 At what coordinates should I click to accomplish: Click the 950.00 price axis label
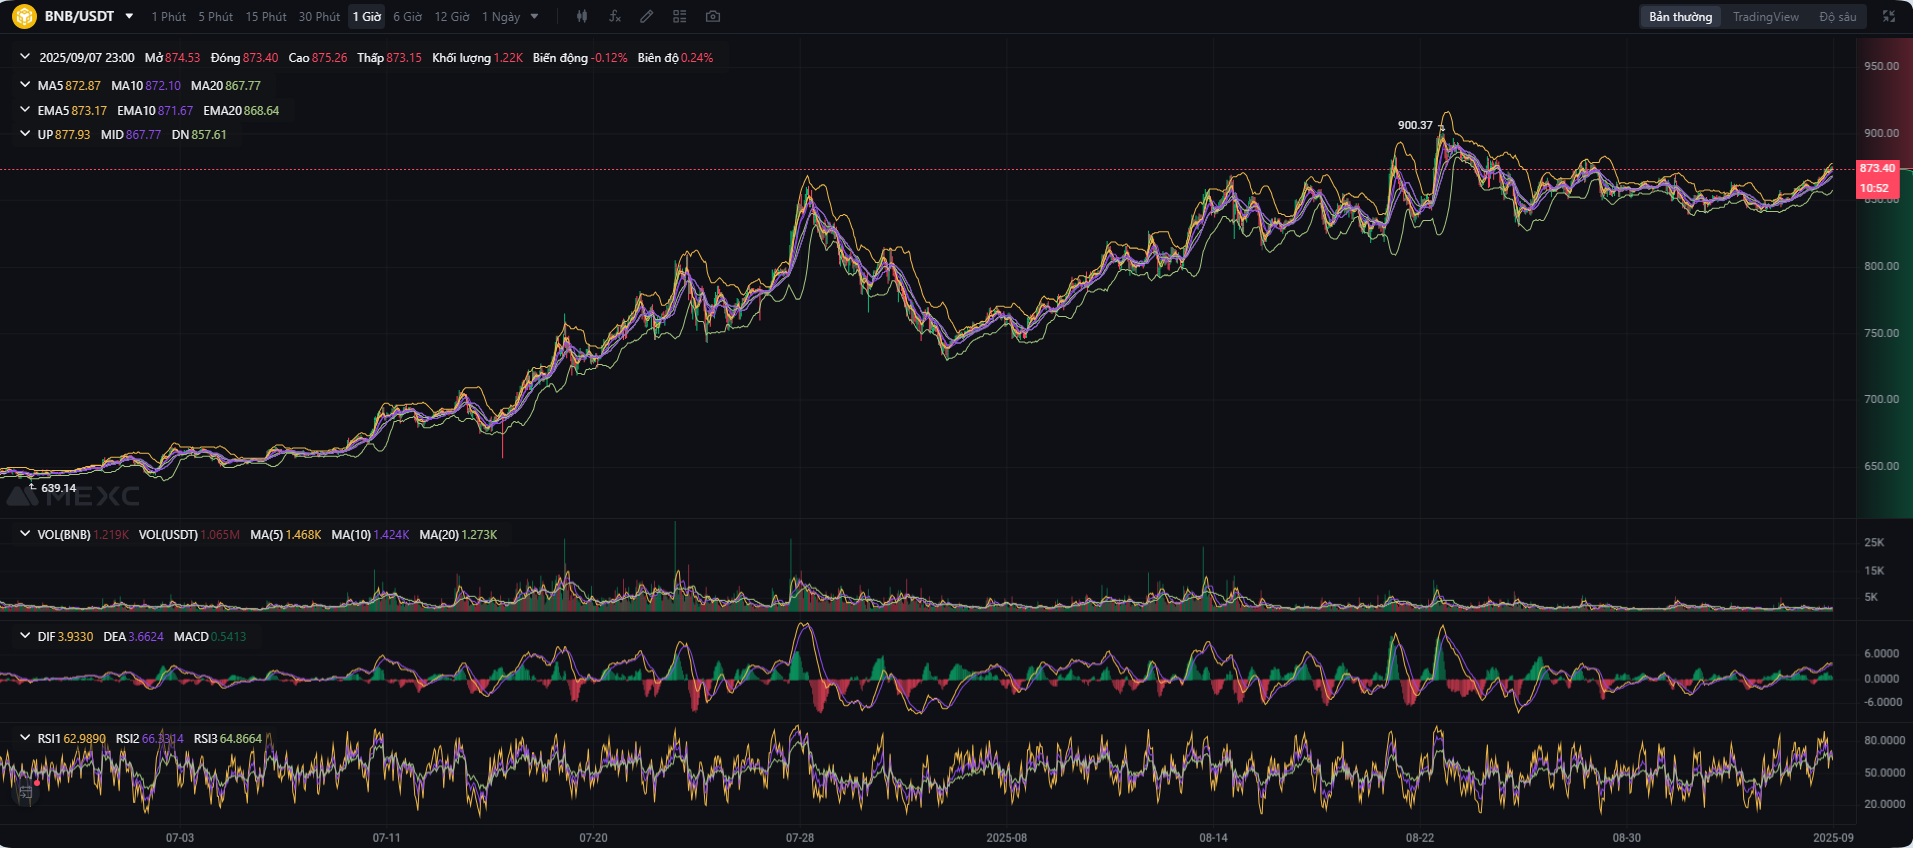(1881, 66)
